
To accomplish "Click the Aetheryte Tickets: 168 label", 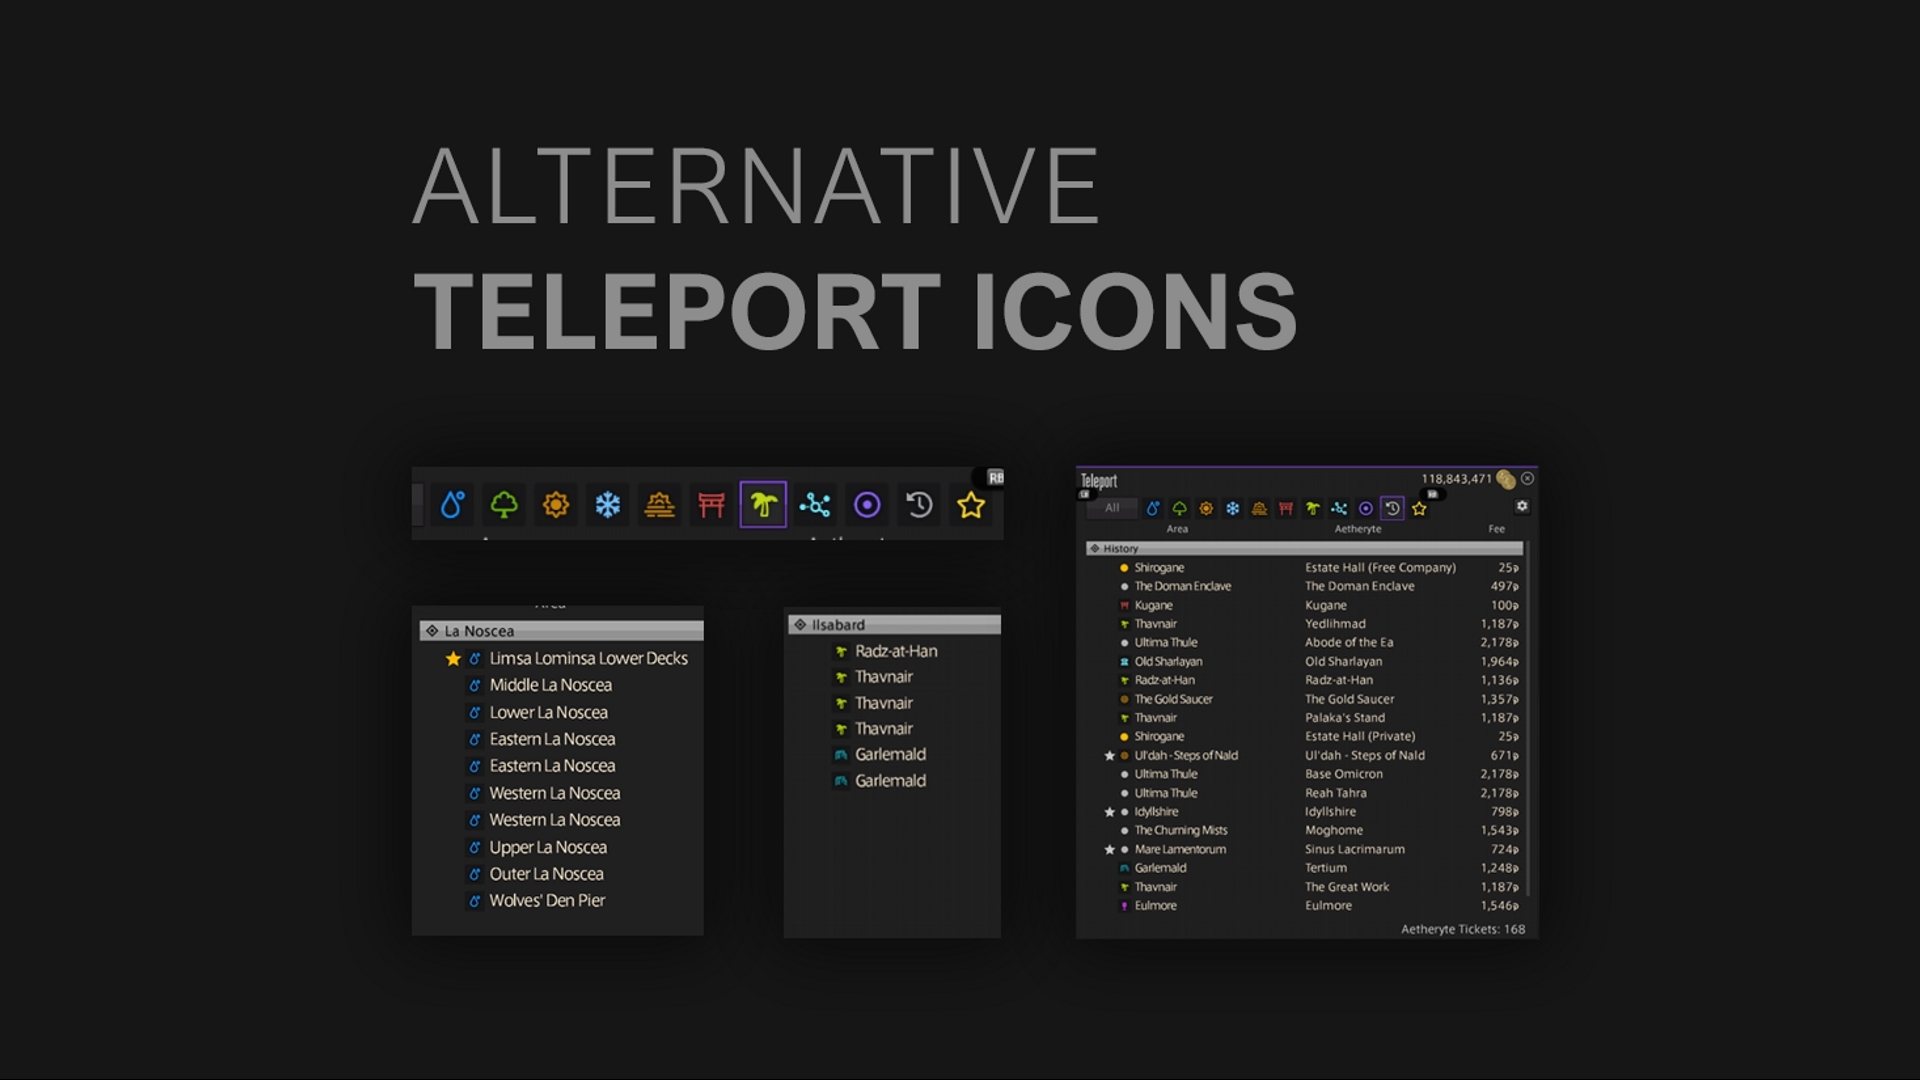I will (1463, 929).
